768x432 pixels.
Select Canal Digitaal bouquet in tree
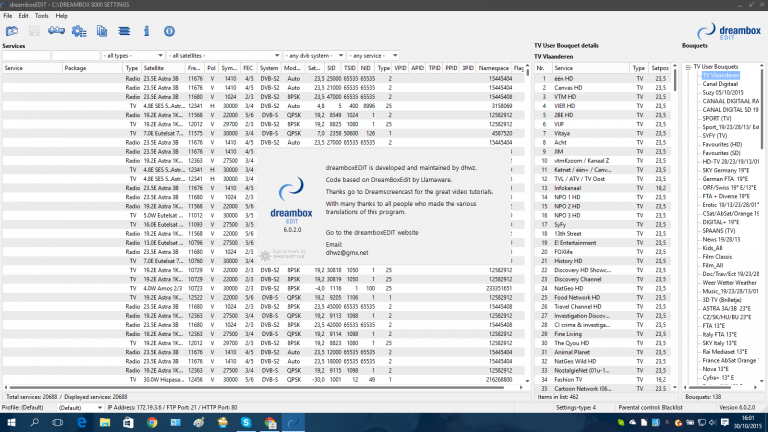coord(724,83)
